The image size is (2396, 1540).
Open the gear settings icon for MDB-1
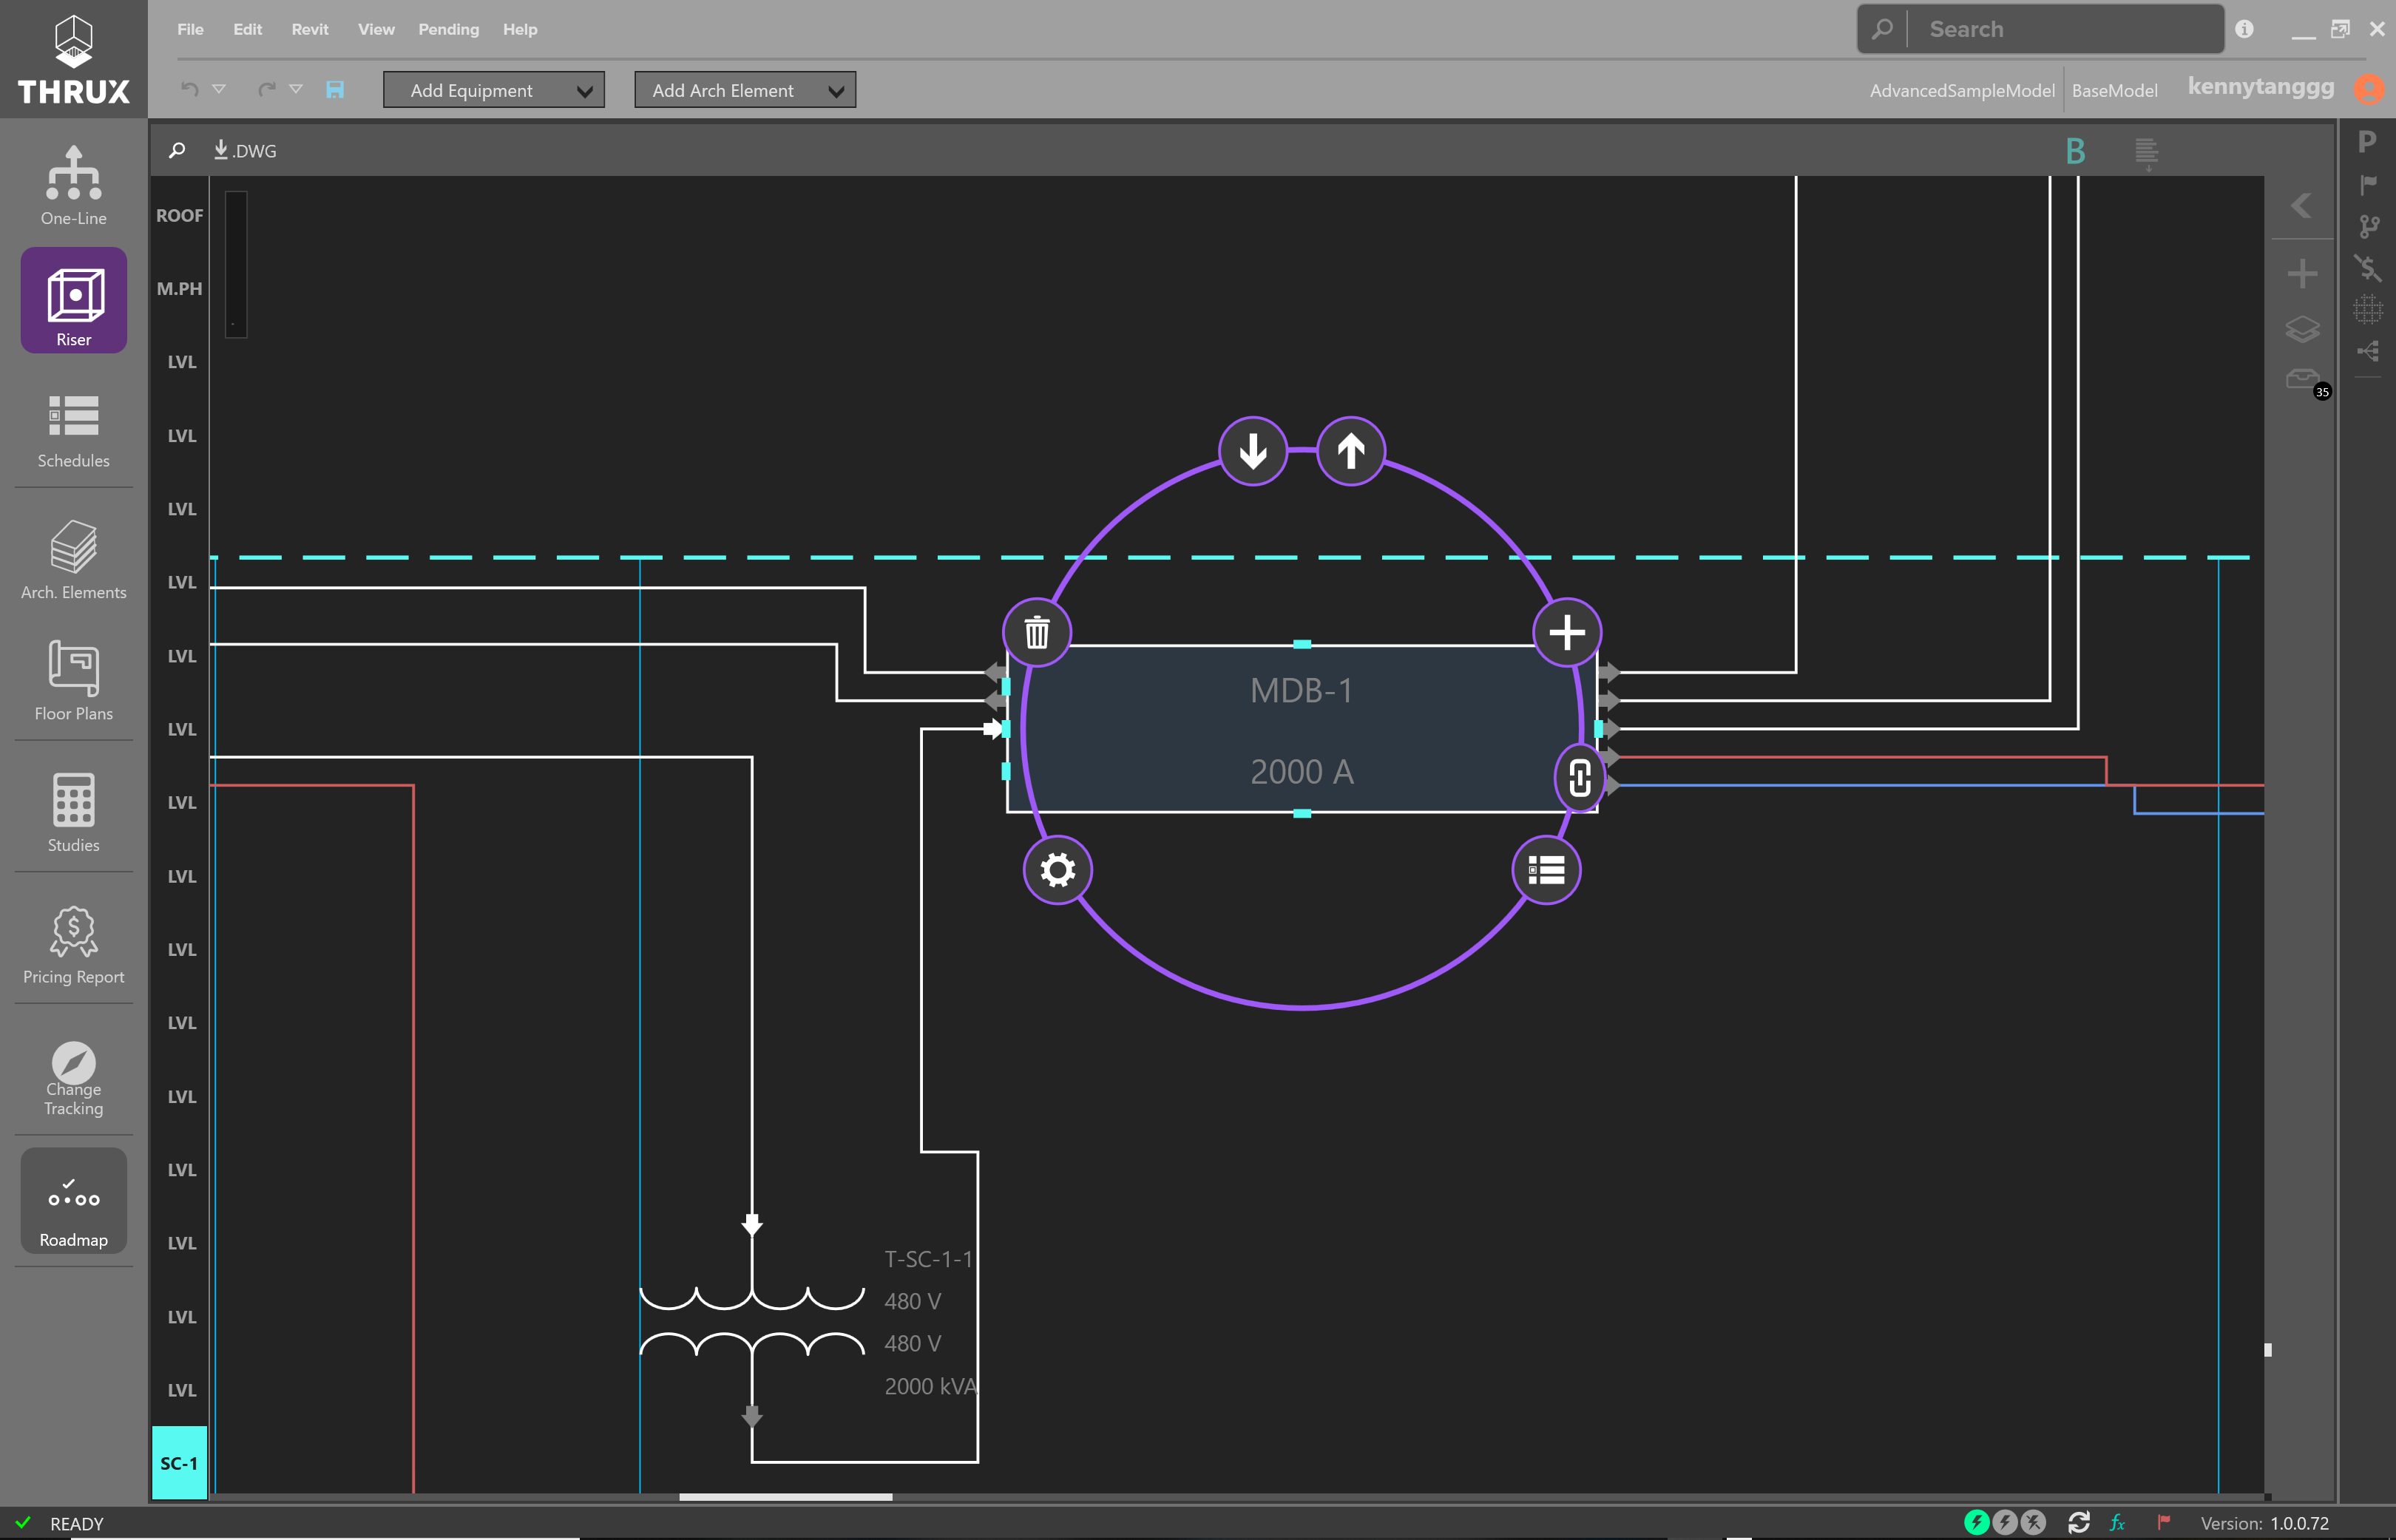(x=1057, y=870)
